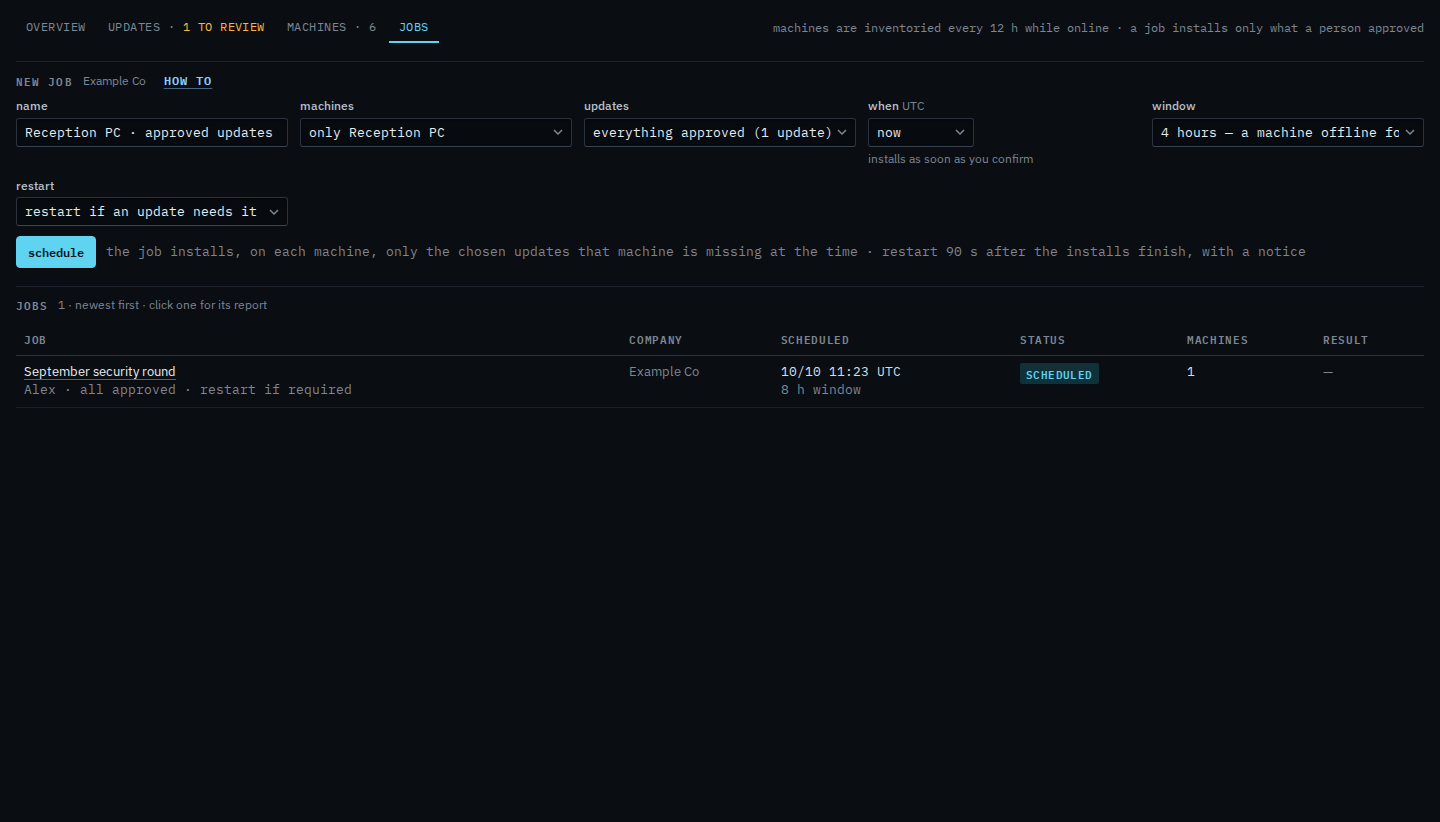1440x822 pixels.
Task: Open the HOW TO link
Action: tap(188, 82)
